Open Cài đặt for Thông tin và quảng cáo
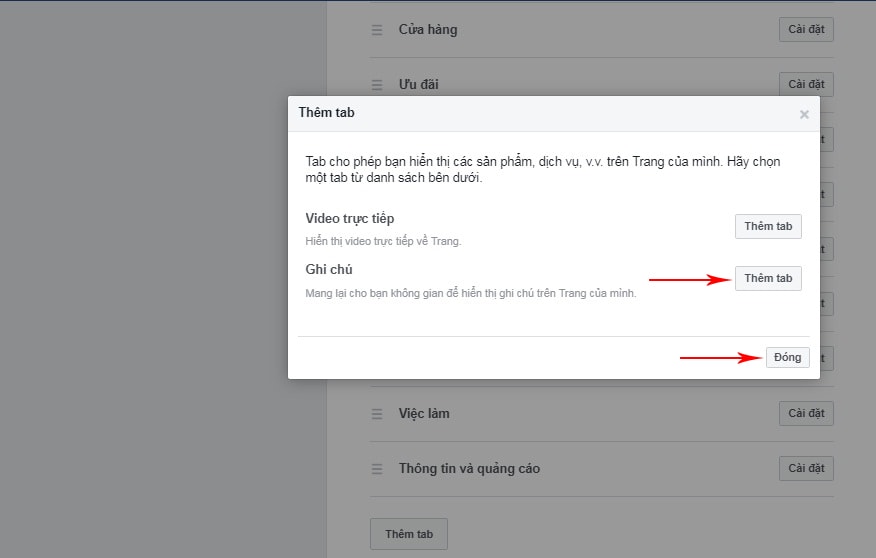 pyautogui.click(x=805, y=468)
